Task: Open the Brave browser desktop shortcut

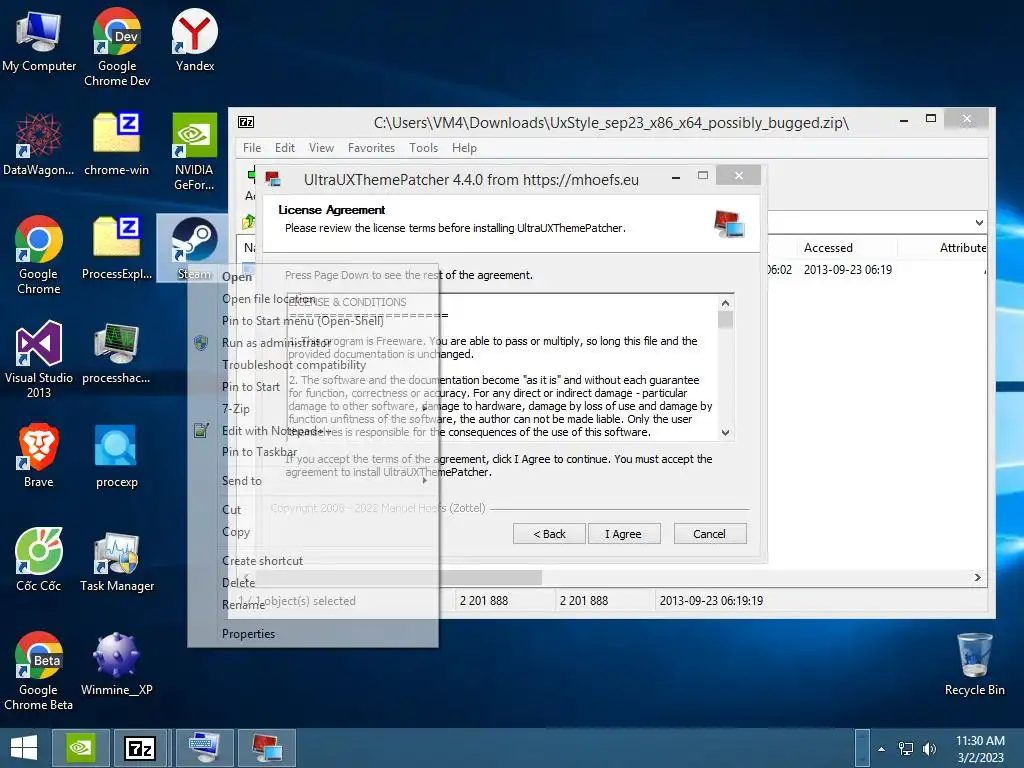Action: coord(39,456)
